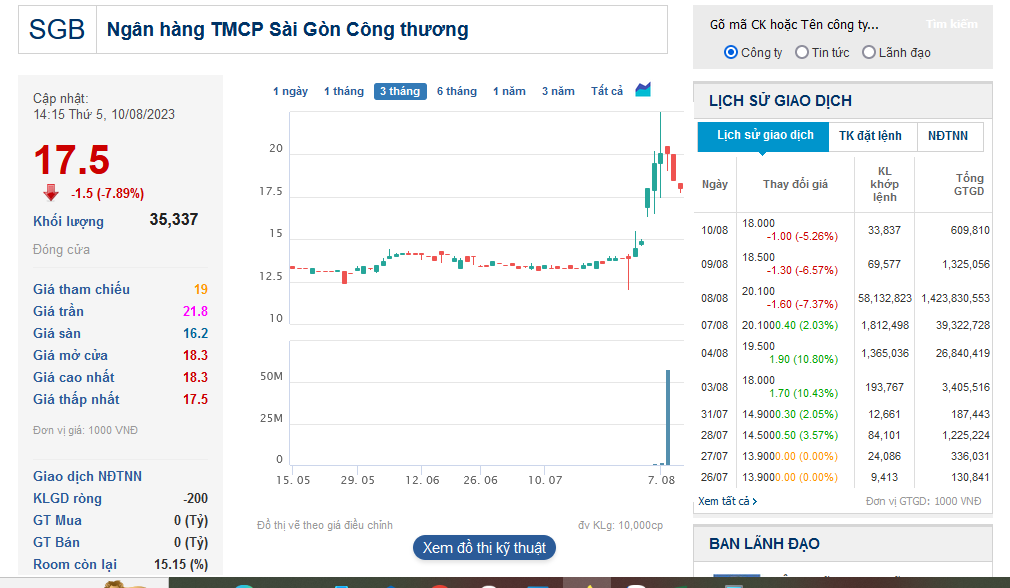Click the Khối lượng label

pyautogui.click(x=68, y=221)
